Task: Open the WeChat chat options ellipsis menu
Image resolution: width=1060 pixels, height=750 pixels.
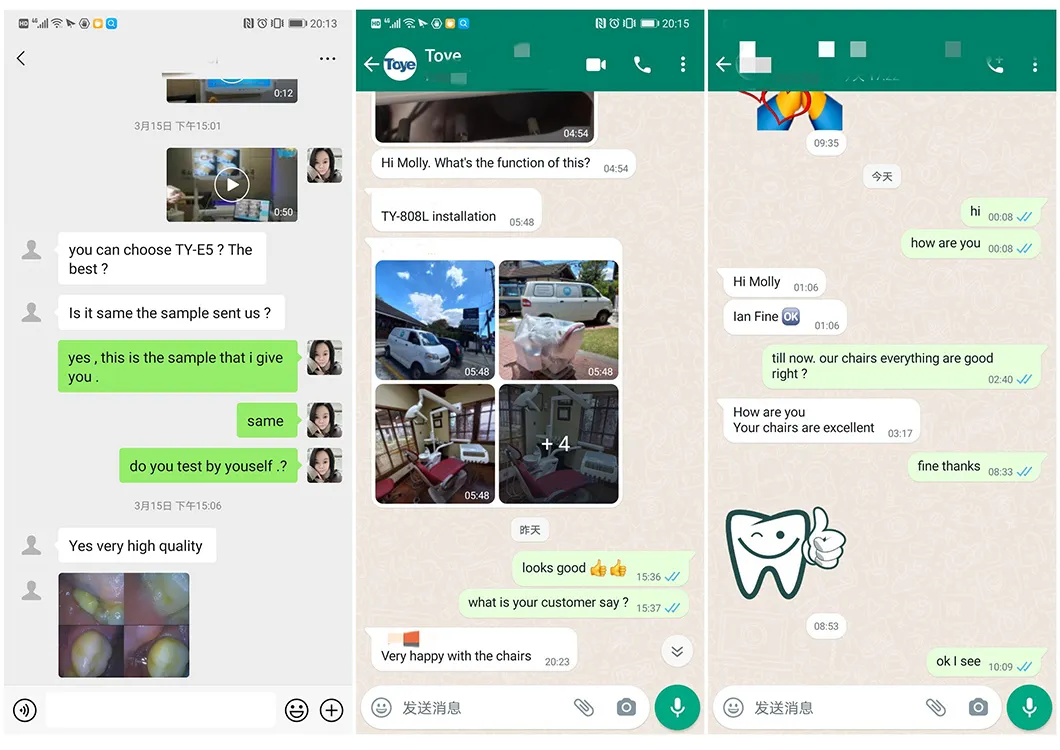Action: coord(328,59)
